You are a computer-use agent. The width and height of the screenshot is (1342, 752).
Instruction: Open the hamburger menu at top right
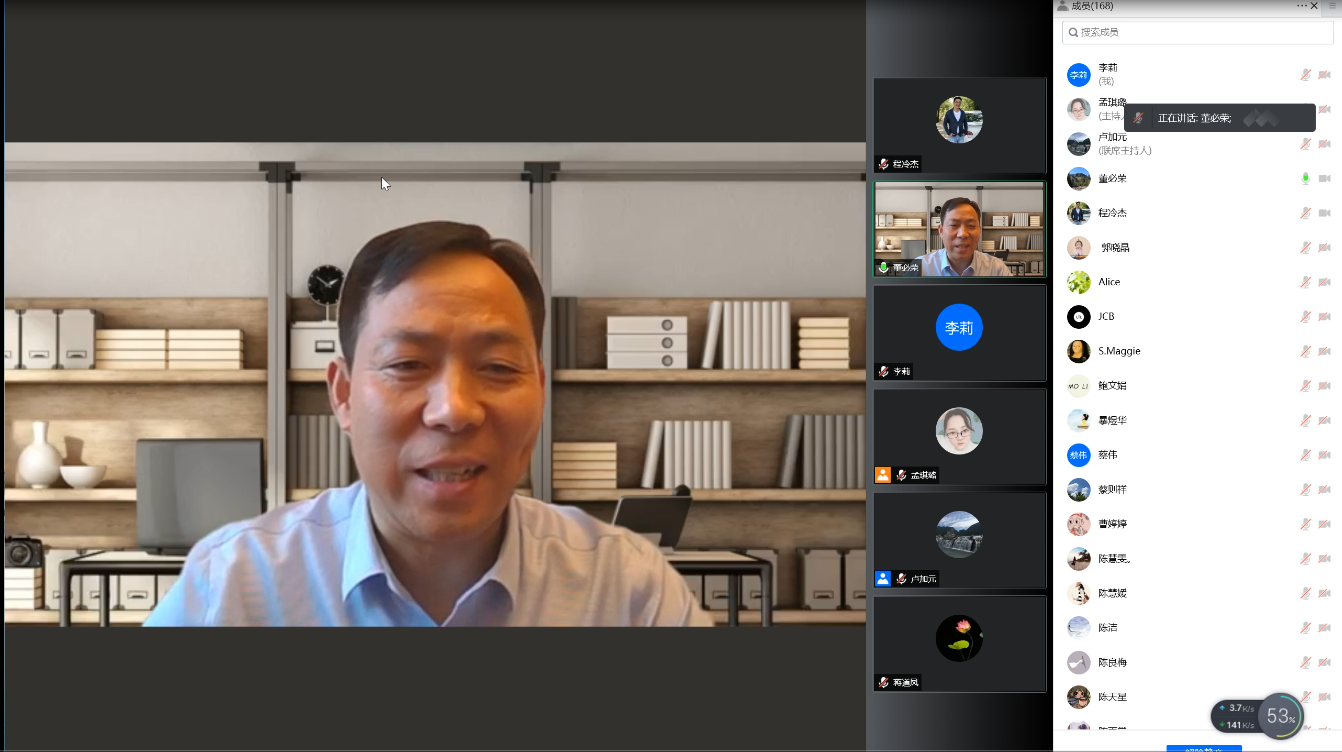(1331, 6)
